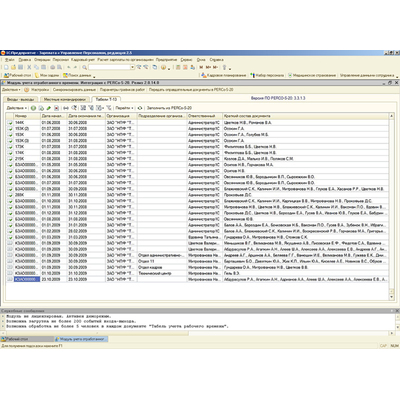This screenshot has height=400, width=400.
Task: Click the Set date interval icon
Action: pyautogui.click(x=66, y=108)
